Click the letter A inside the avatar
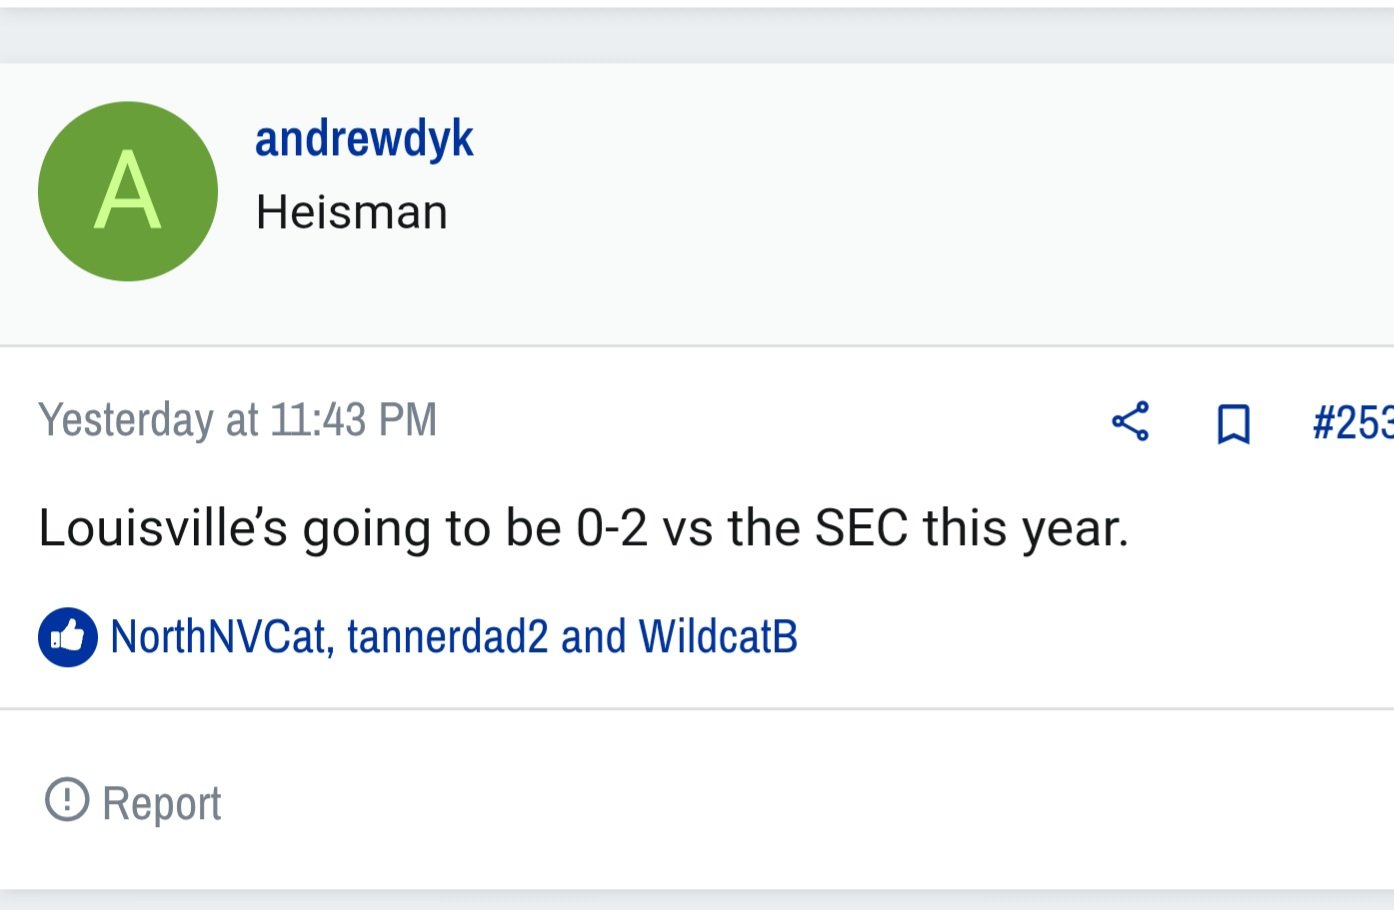The width and height of the screenshot is (1394, 910). (128, 191)
